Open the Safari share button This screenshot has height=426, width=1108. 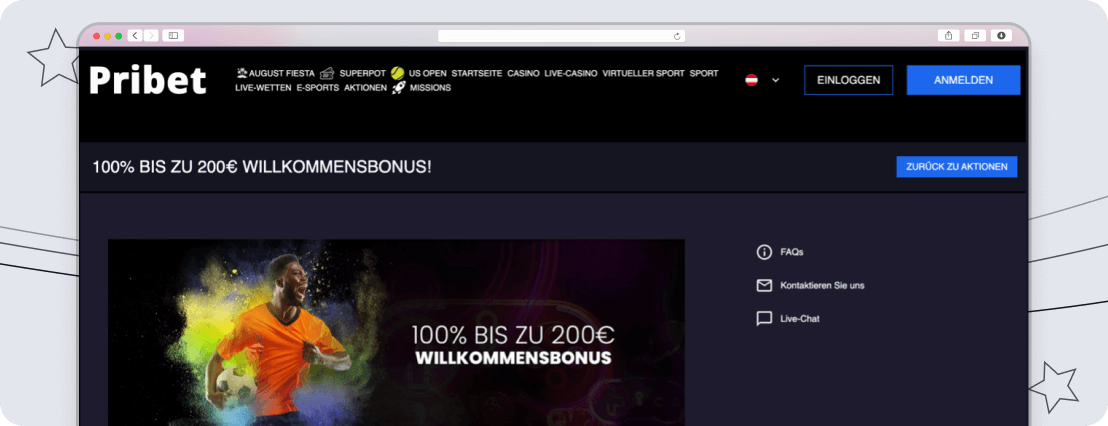(948, 35)
